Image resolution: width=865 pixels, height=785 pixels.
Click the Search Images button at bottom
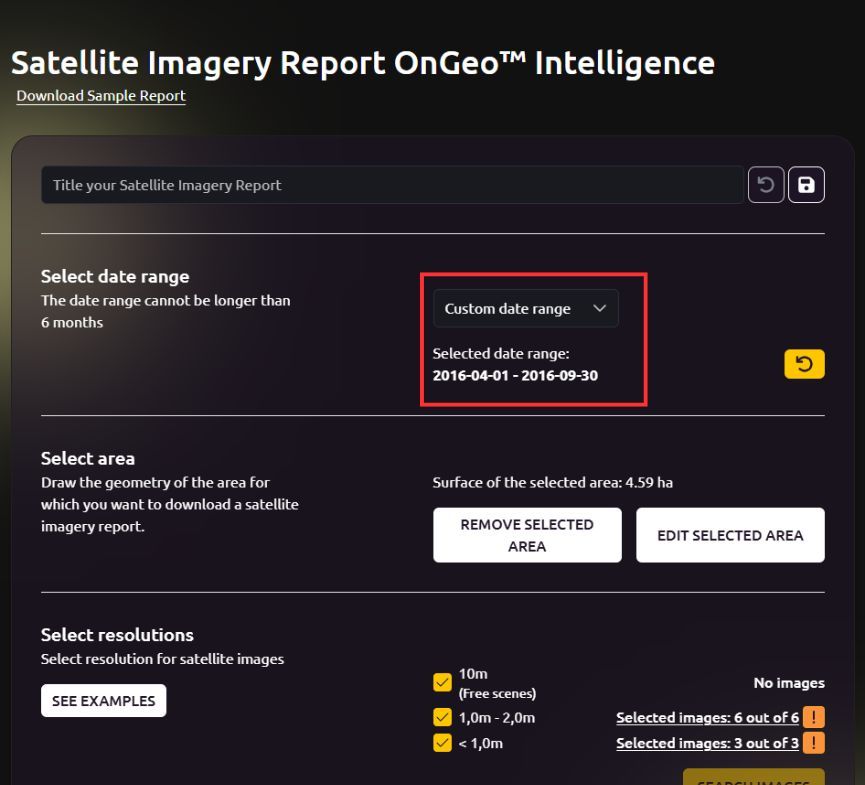[x=753, y=778]
